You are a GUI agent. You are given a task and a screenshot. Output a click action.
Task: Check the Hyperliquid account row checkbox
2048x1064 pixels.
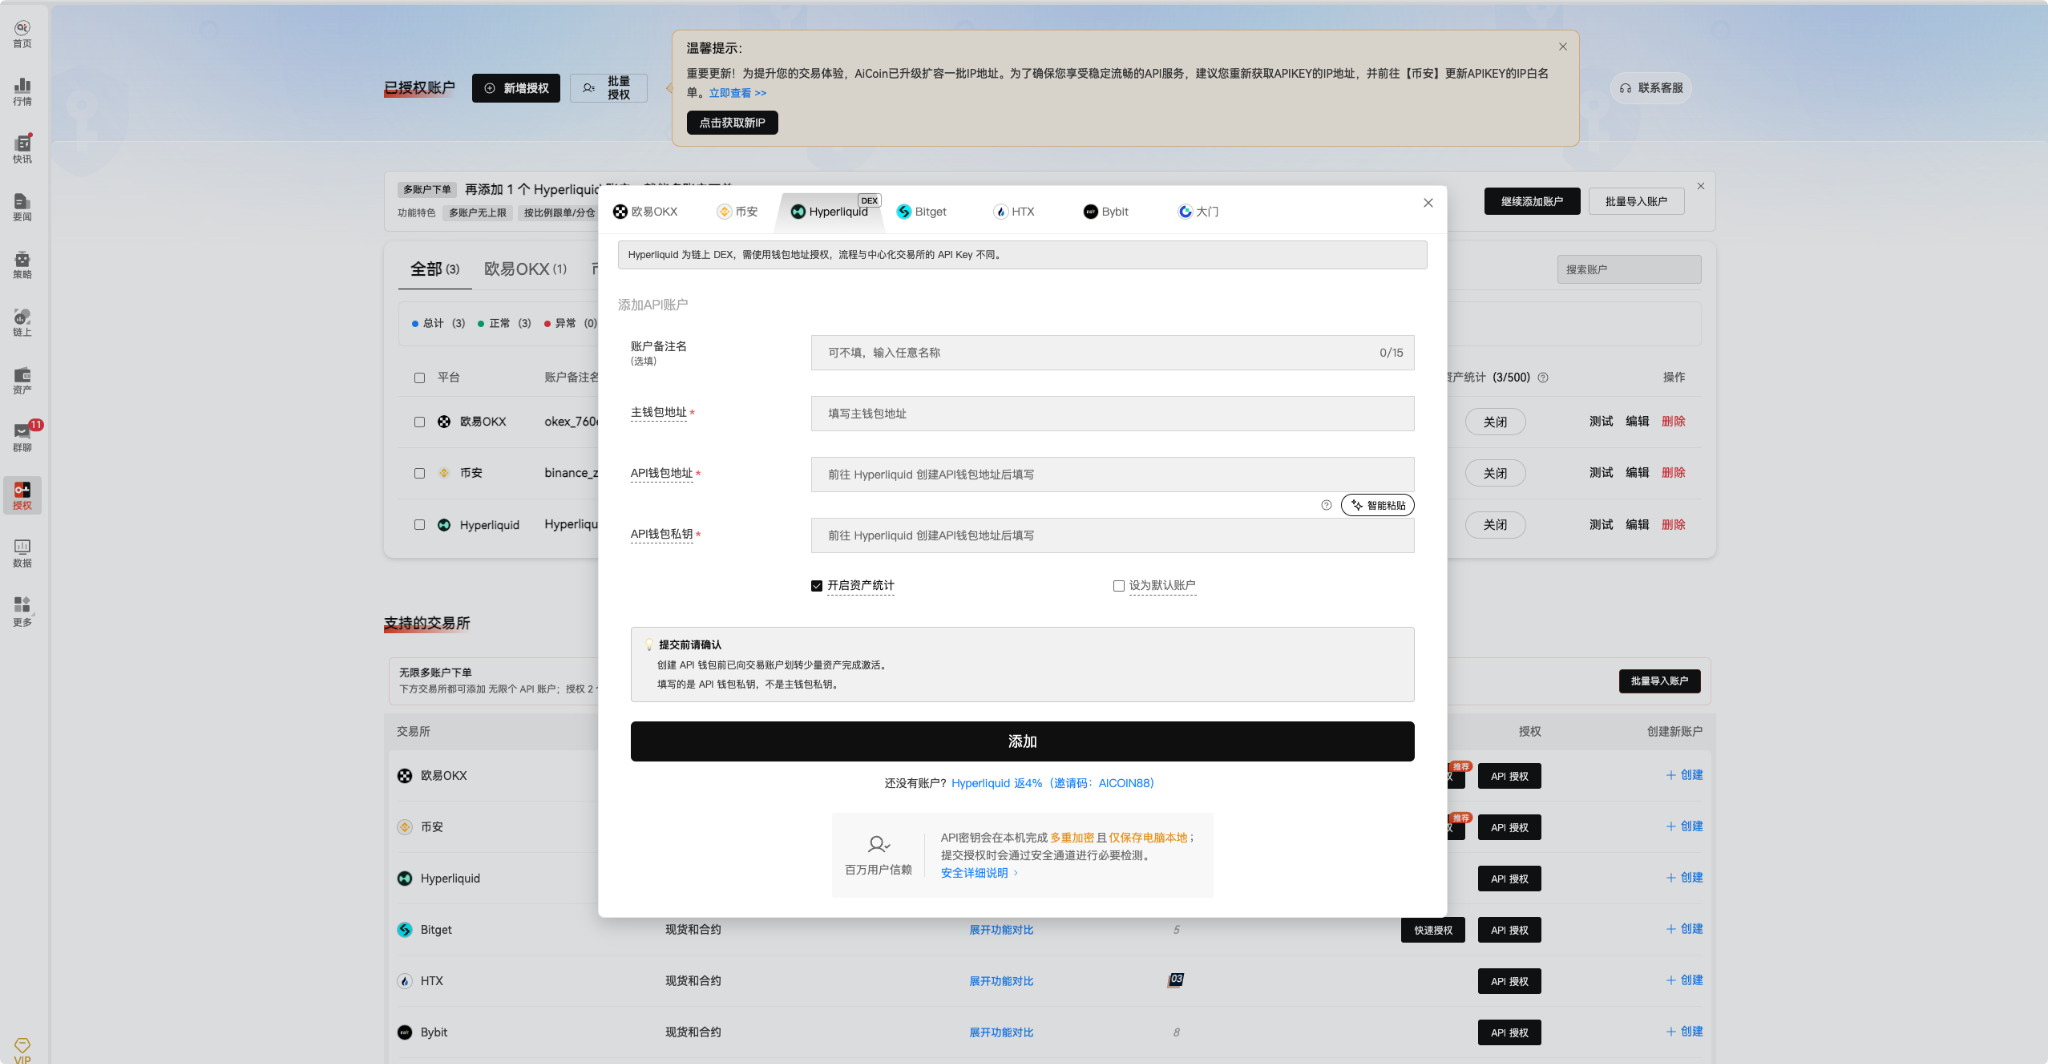419,525
